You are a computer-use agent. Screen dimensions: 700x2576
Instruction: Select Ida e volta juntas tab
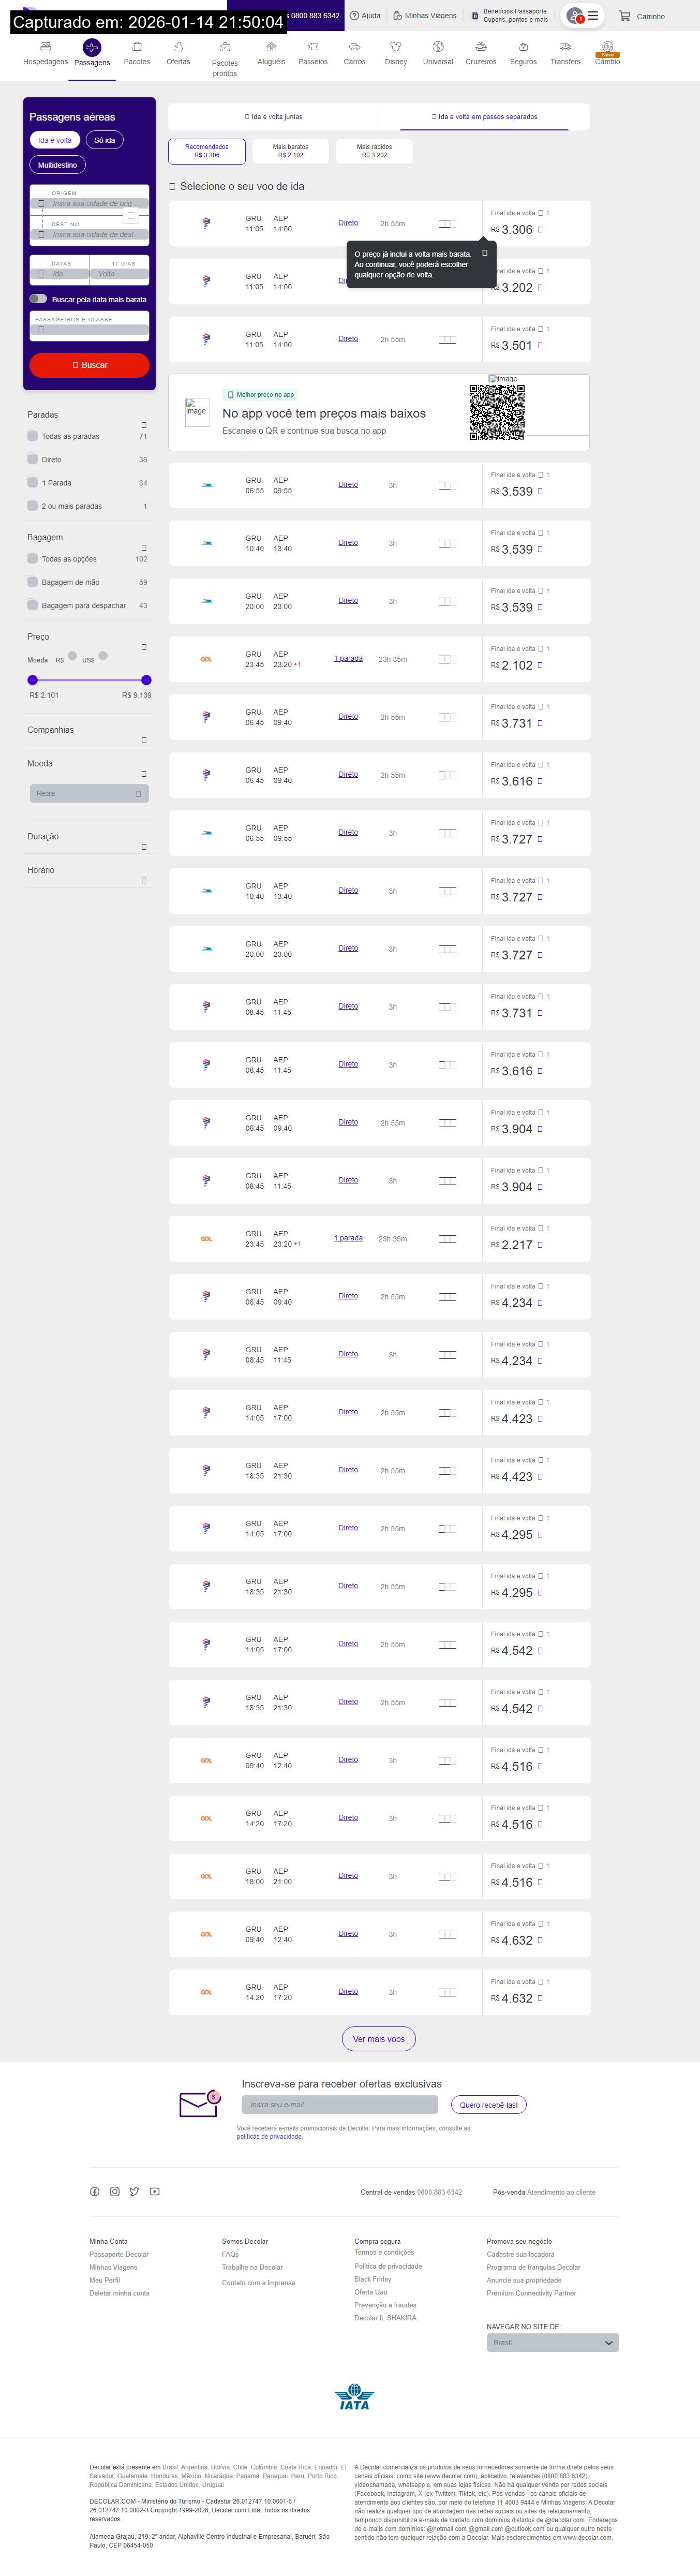pos(274,117)
